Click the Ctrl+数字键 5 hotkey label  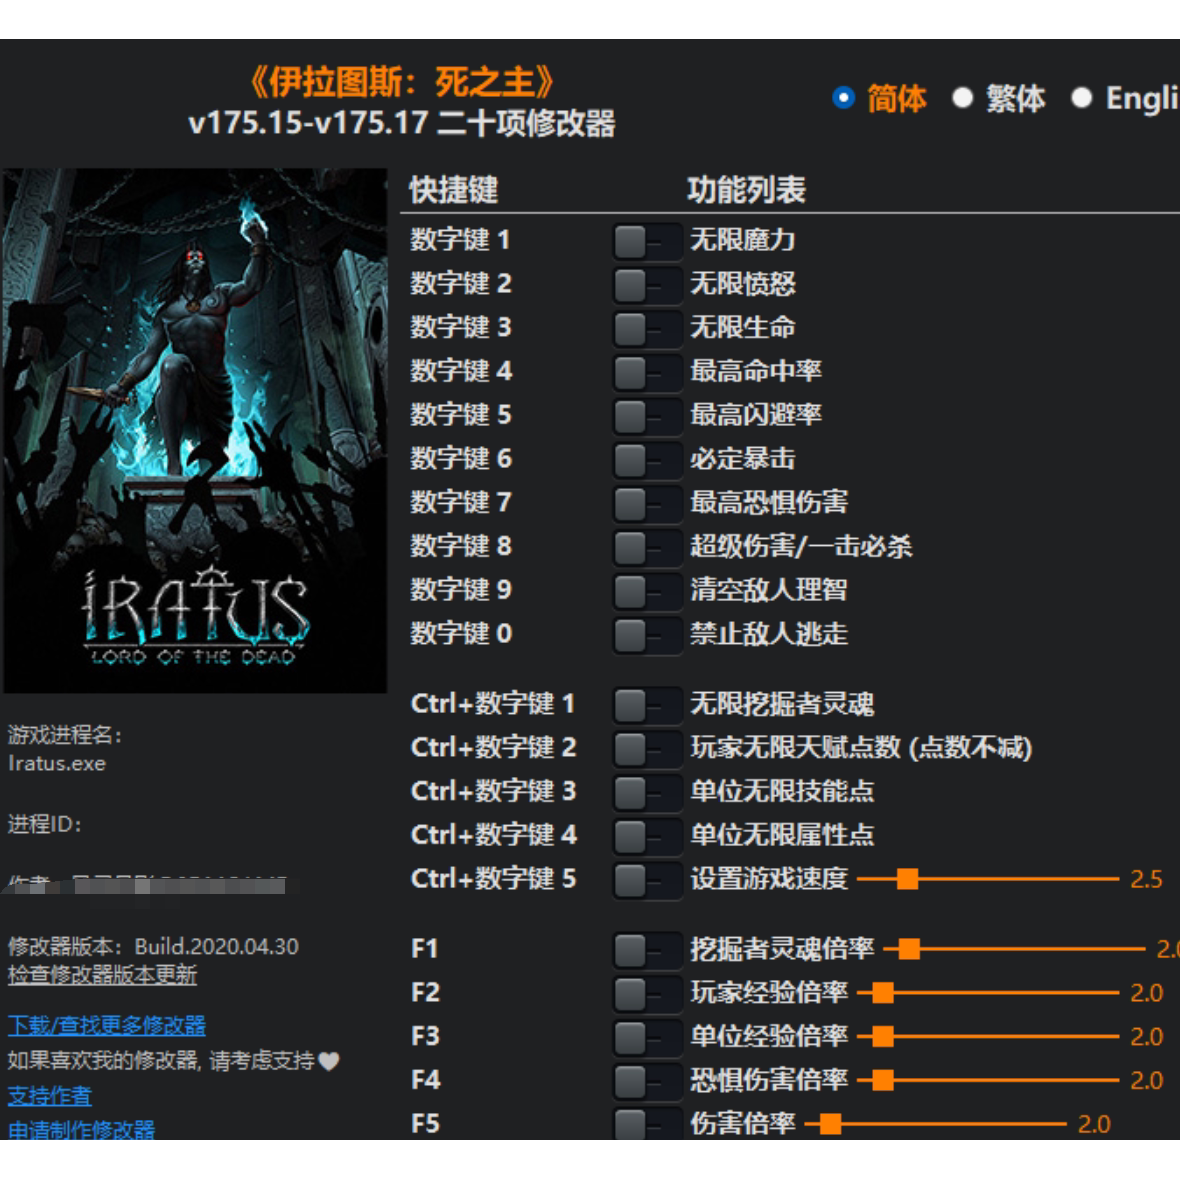click(x=494, y=878)
